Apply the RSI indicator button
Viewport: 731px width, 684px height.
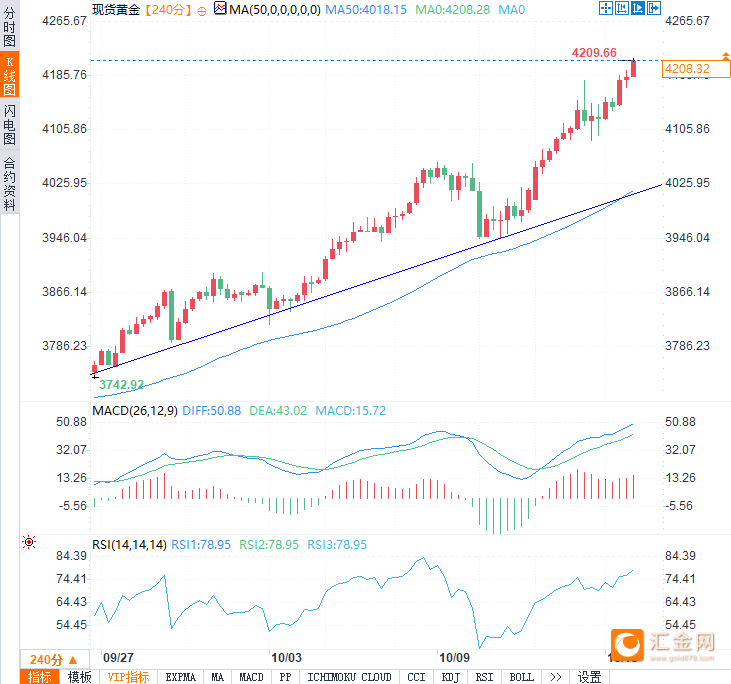point(484,677)
